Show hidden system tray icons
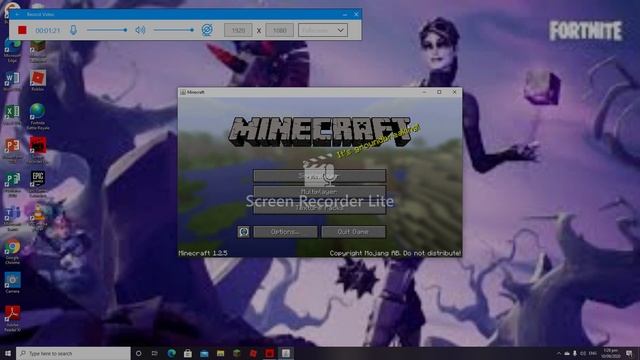640x360 pixels. tap(559, 353)
